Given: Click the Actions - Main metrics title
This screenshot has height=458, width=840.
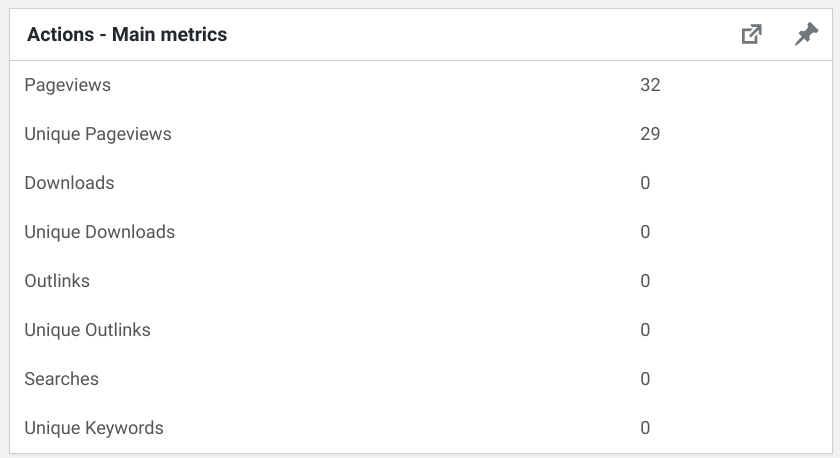Looking at the screenshot, I should pos(127,34).
